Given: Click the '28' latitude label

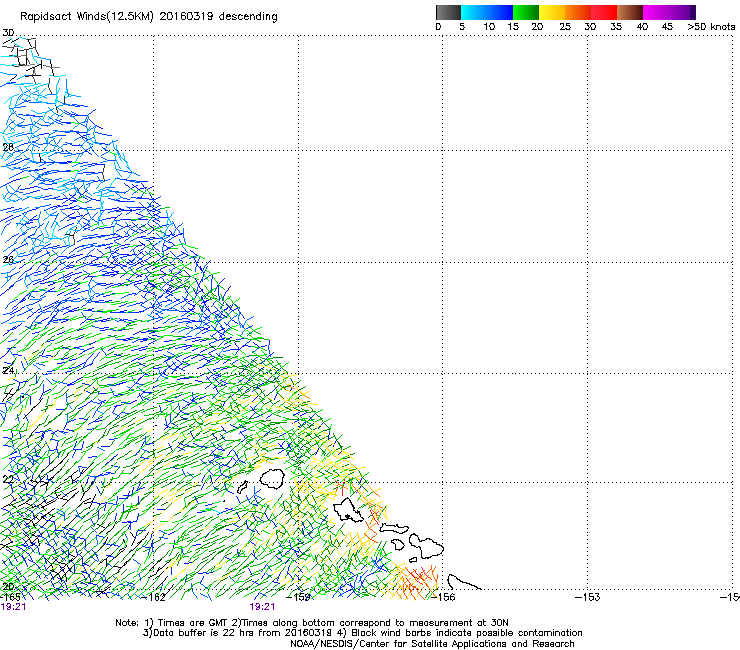Looking at the screenshot, I should (x=8, y=147).
